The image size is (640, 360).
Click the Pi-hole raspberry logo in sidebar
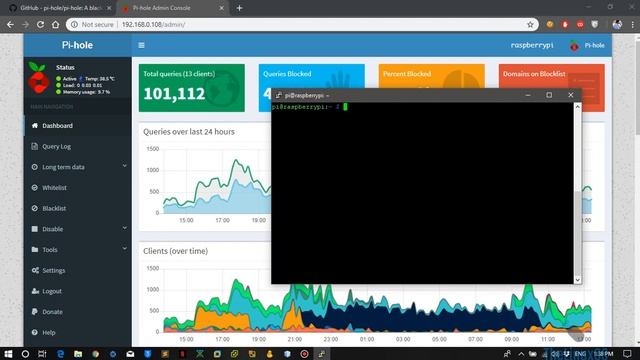[x=38, y=78]
